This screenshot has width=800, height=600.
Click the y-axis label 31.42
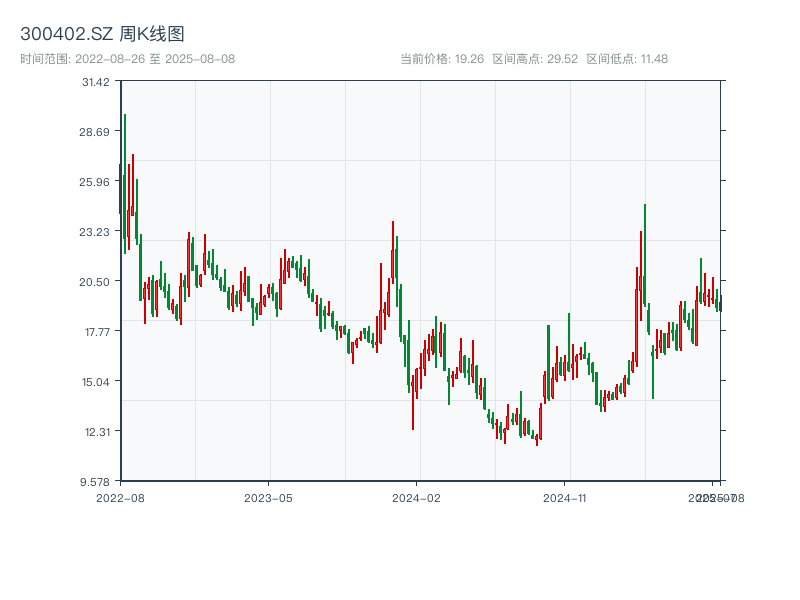[96, 82]
